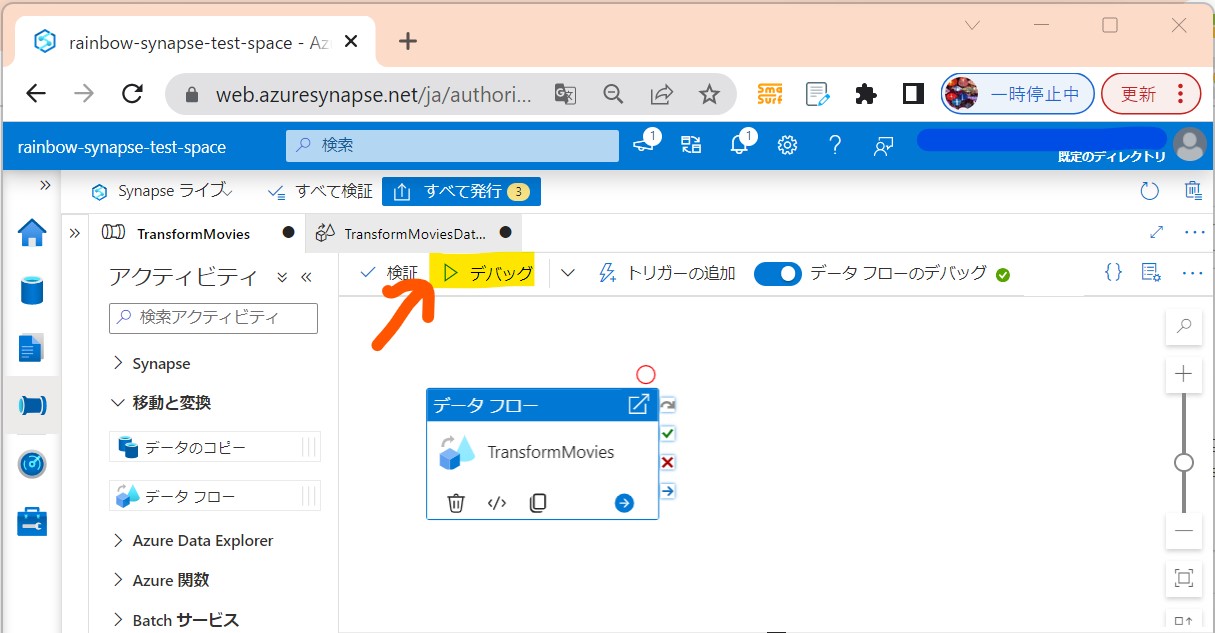Switch to the TransformMoviesDat... tab
This screenshot has width=1215, height=633.
tap(414, 233)
